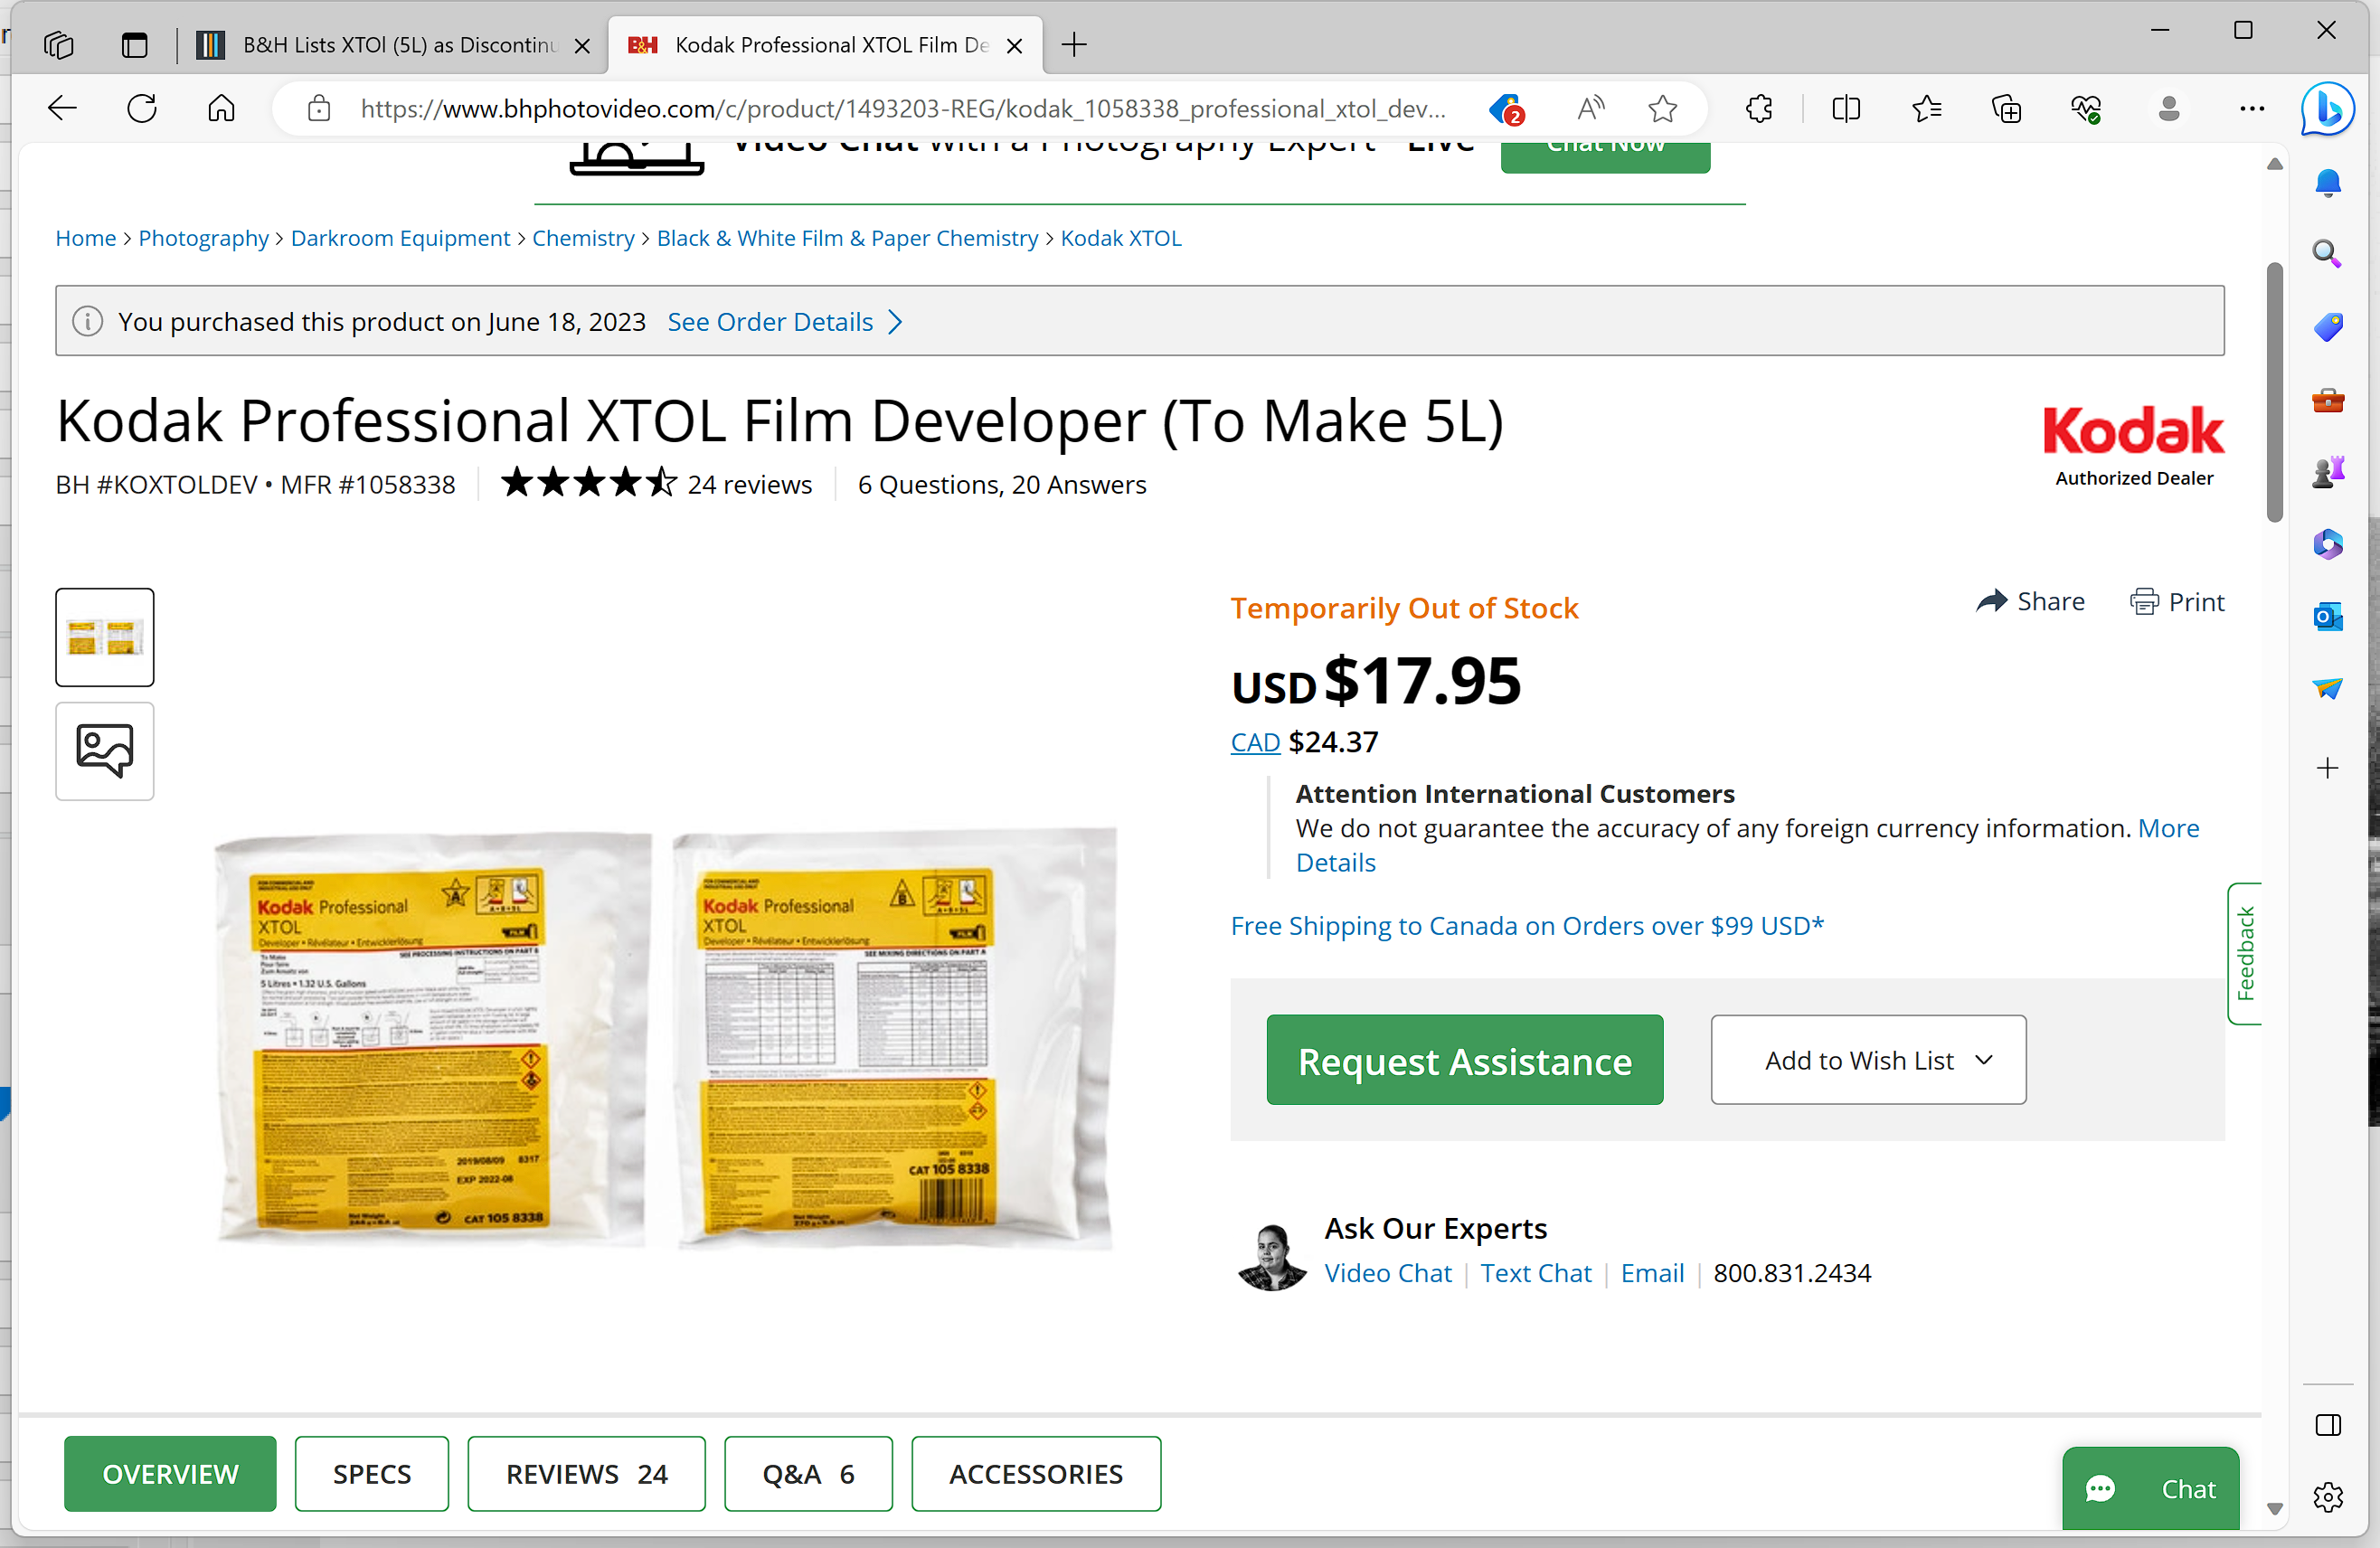Print this product page

click(x=2177, y=601)
